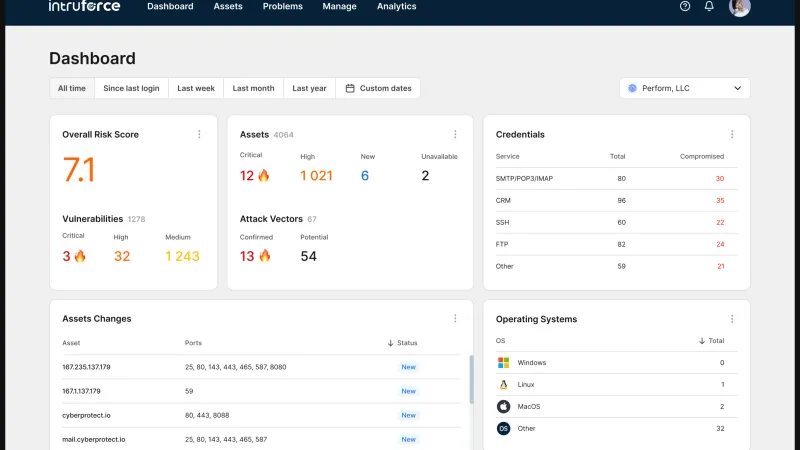
Task: Click the potential attack vectors count 54
Action: [309, 256]
